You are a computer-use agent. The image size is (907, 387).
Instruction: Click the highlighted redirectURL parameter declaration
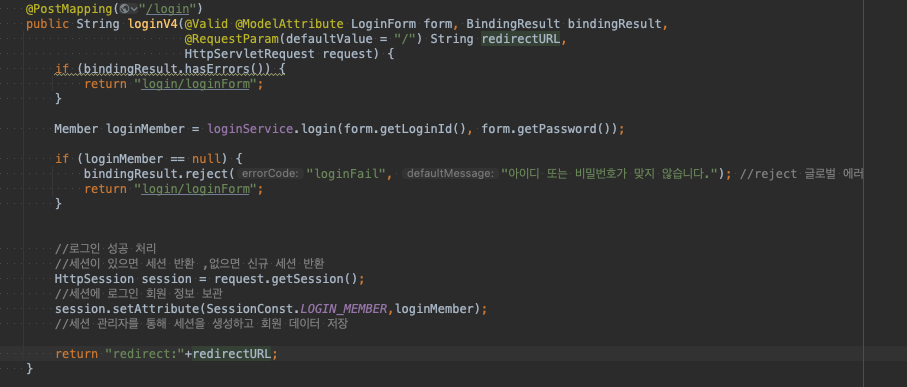pos(521,39)
